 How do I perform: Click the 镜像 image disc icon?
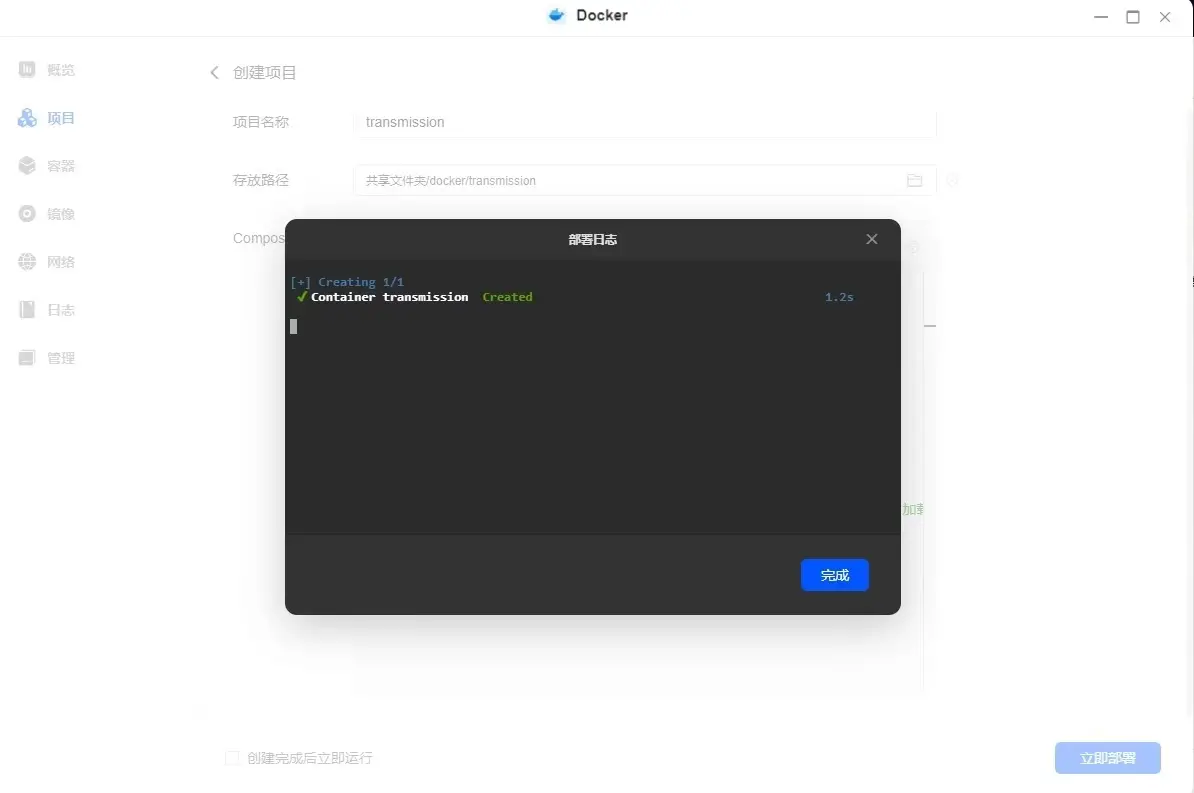[27, 214]
